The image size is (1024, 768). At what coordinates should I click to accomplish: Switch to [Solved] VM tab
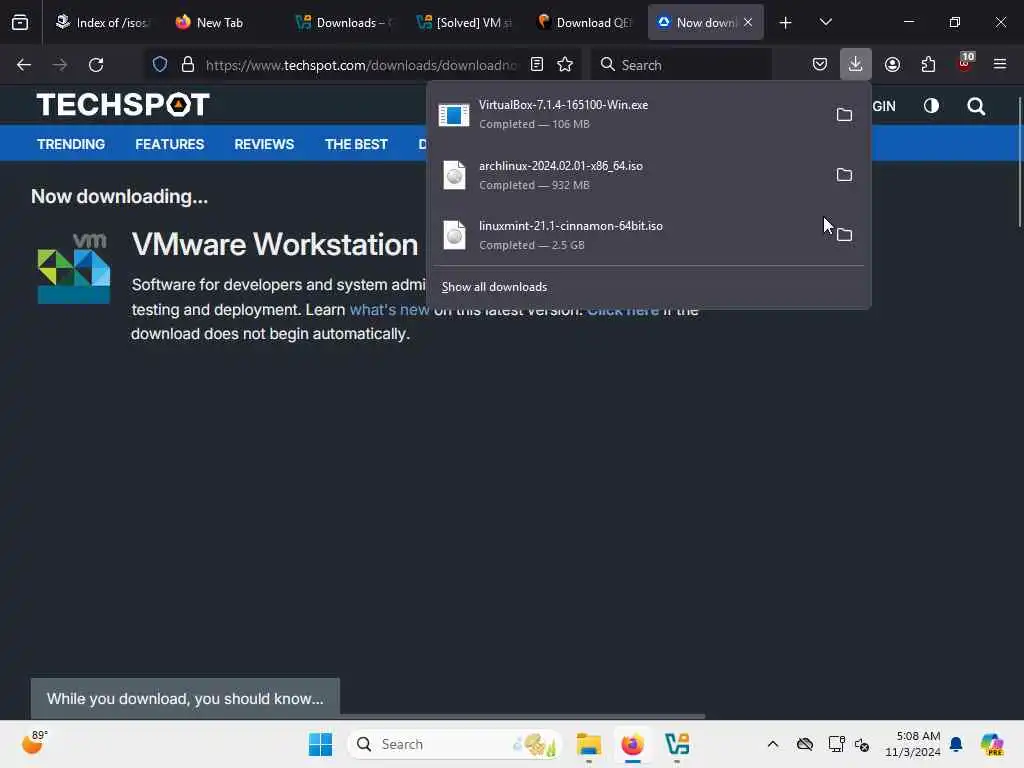click(x=464, y=22)
